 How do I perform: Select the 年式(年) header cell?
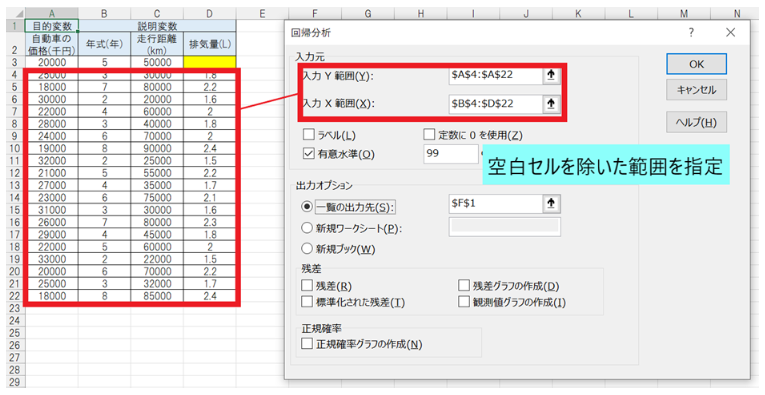click(104, 44)
